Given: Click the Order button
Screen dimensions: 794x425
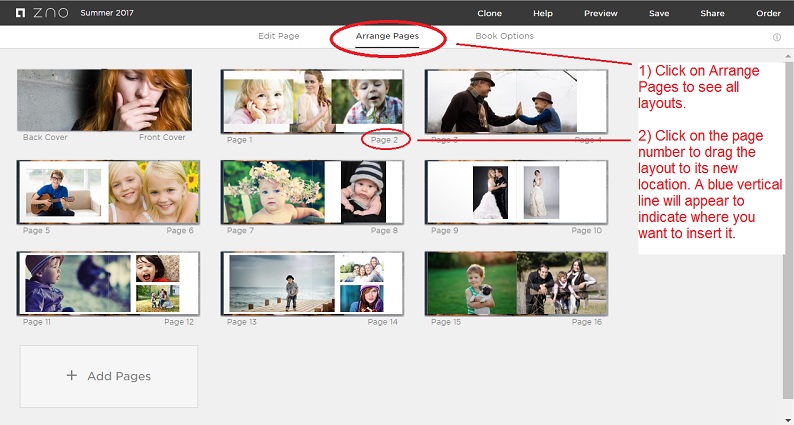Looking at the screenshot, I should tap(768, 13).
